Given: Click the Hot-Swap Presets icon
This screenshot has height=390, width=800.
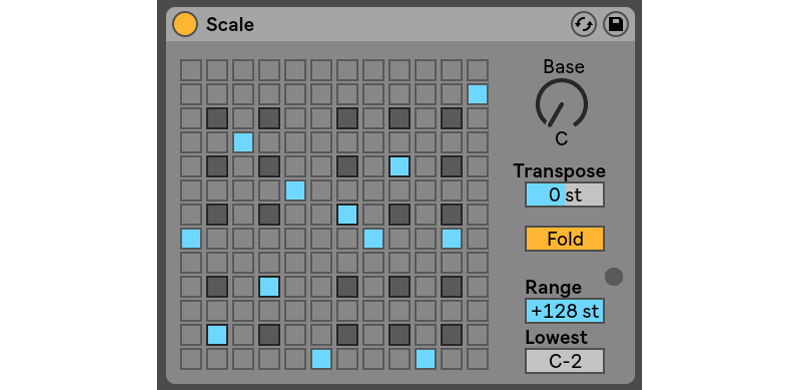Looking at the screenshot, I should pos(584,25).
